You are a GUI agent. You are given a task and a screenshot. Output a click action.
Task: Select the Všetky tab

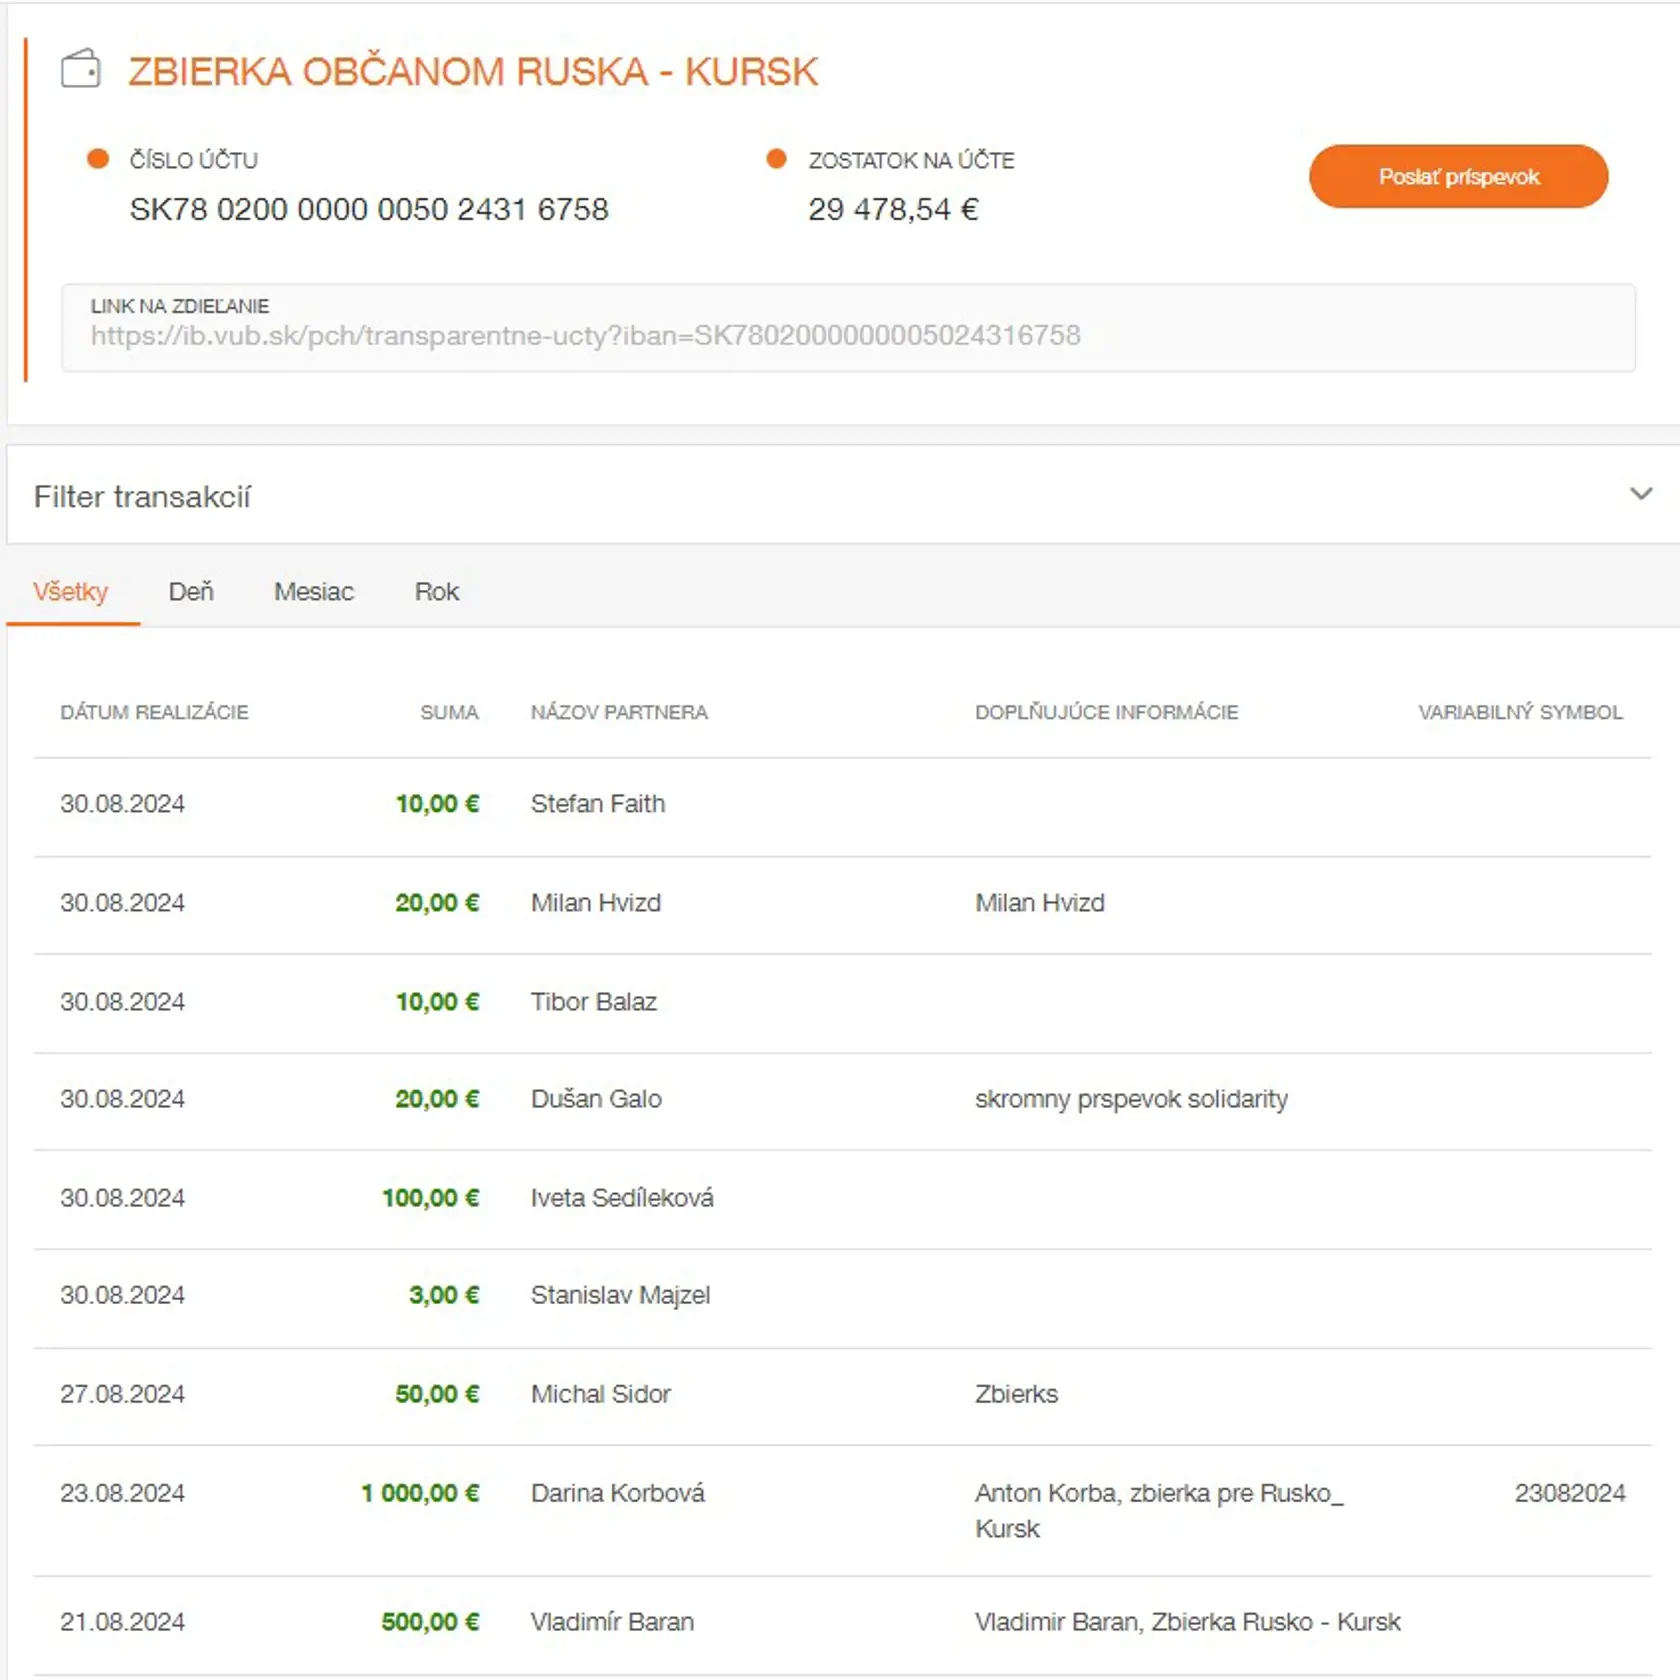tap(70, 592)
